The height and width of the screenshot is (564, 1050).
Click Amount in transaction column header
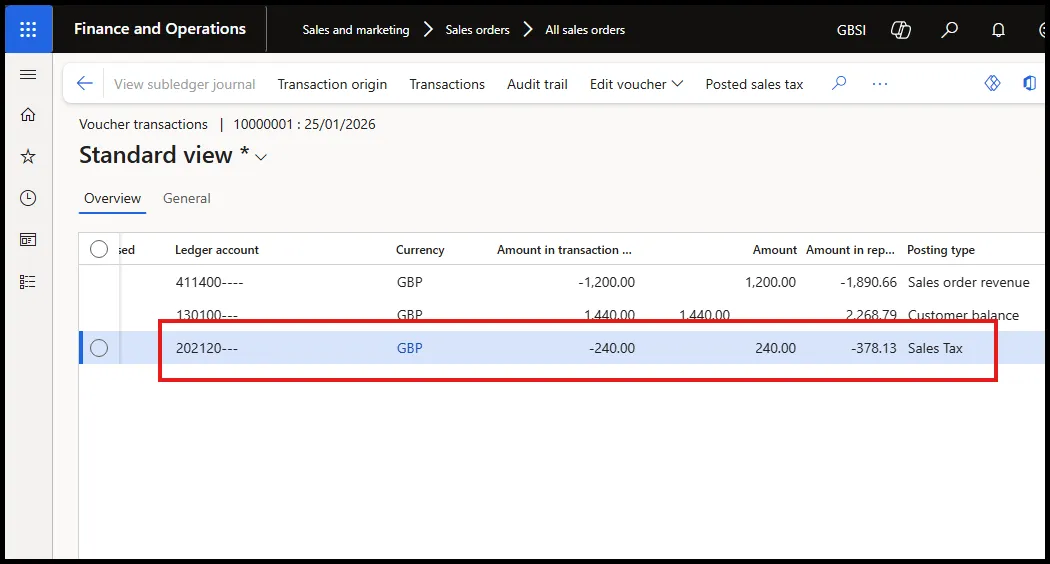click(564, 250)
